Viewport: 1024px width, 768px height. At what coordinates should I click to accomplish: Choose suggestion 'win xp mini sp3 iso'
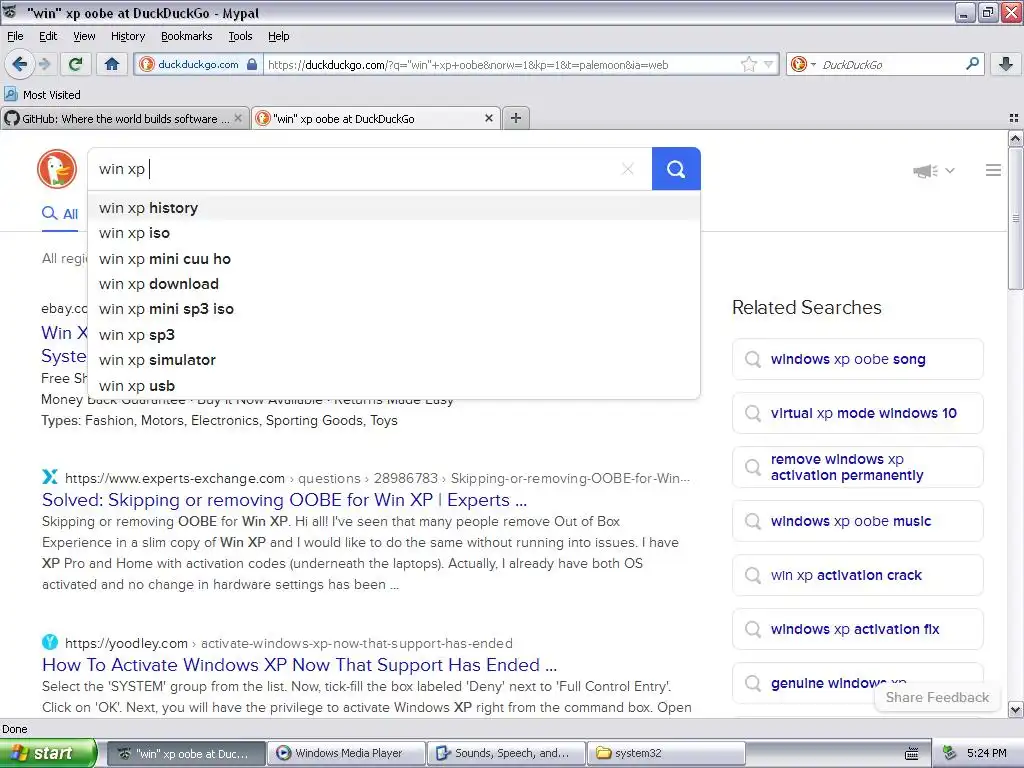tap(394, 309)
